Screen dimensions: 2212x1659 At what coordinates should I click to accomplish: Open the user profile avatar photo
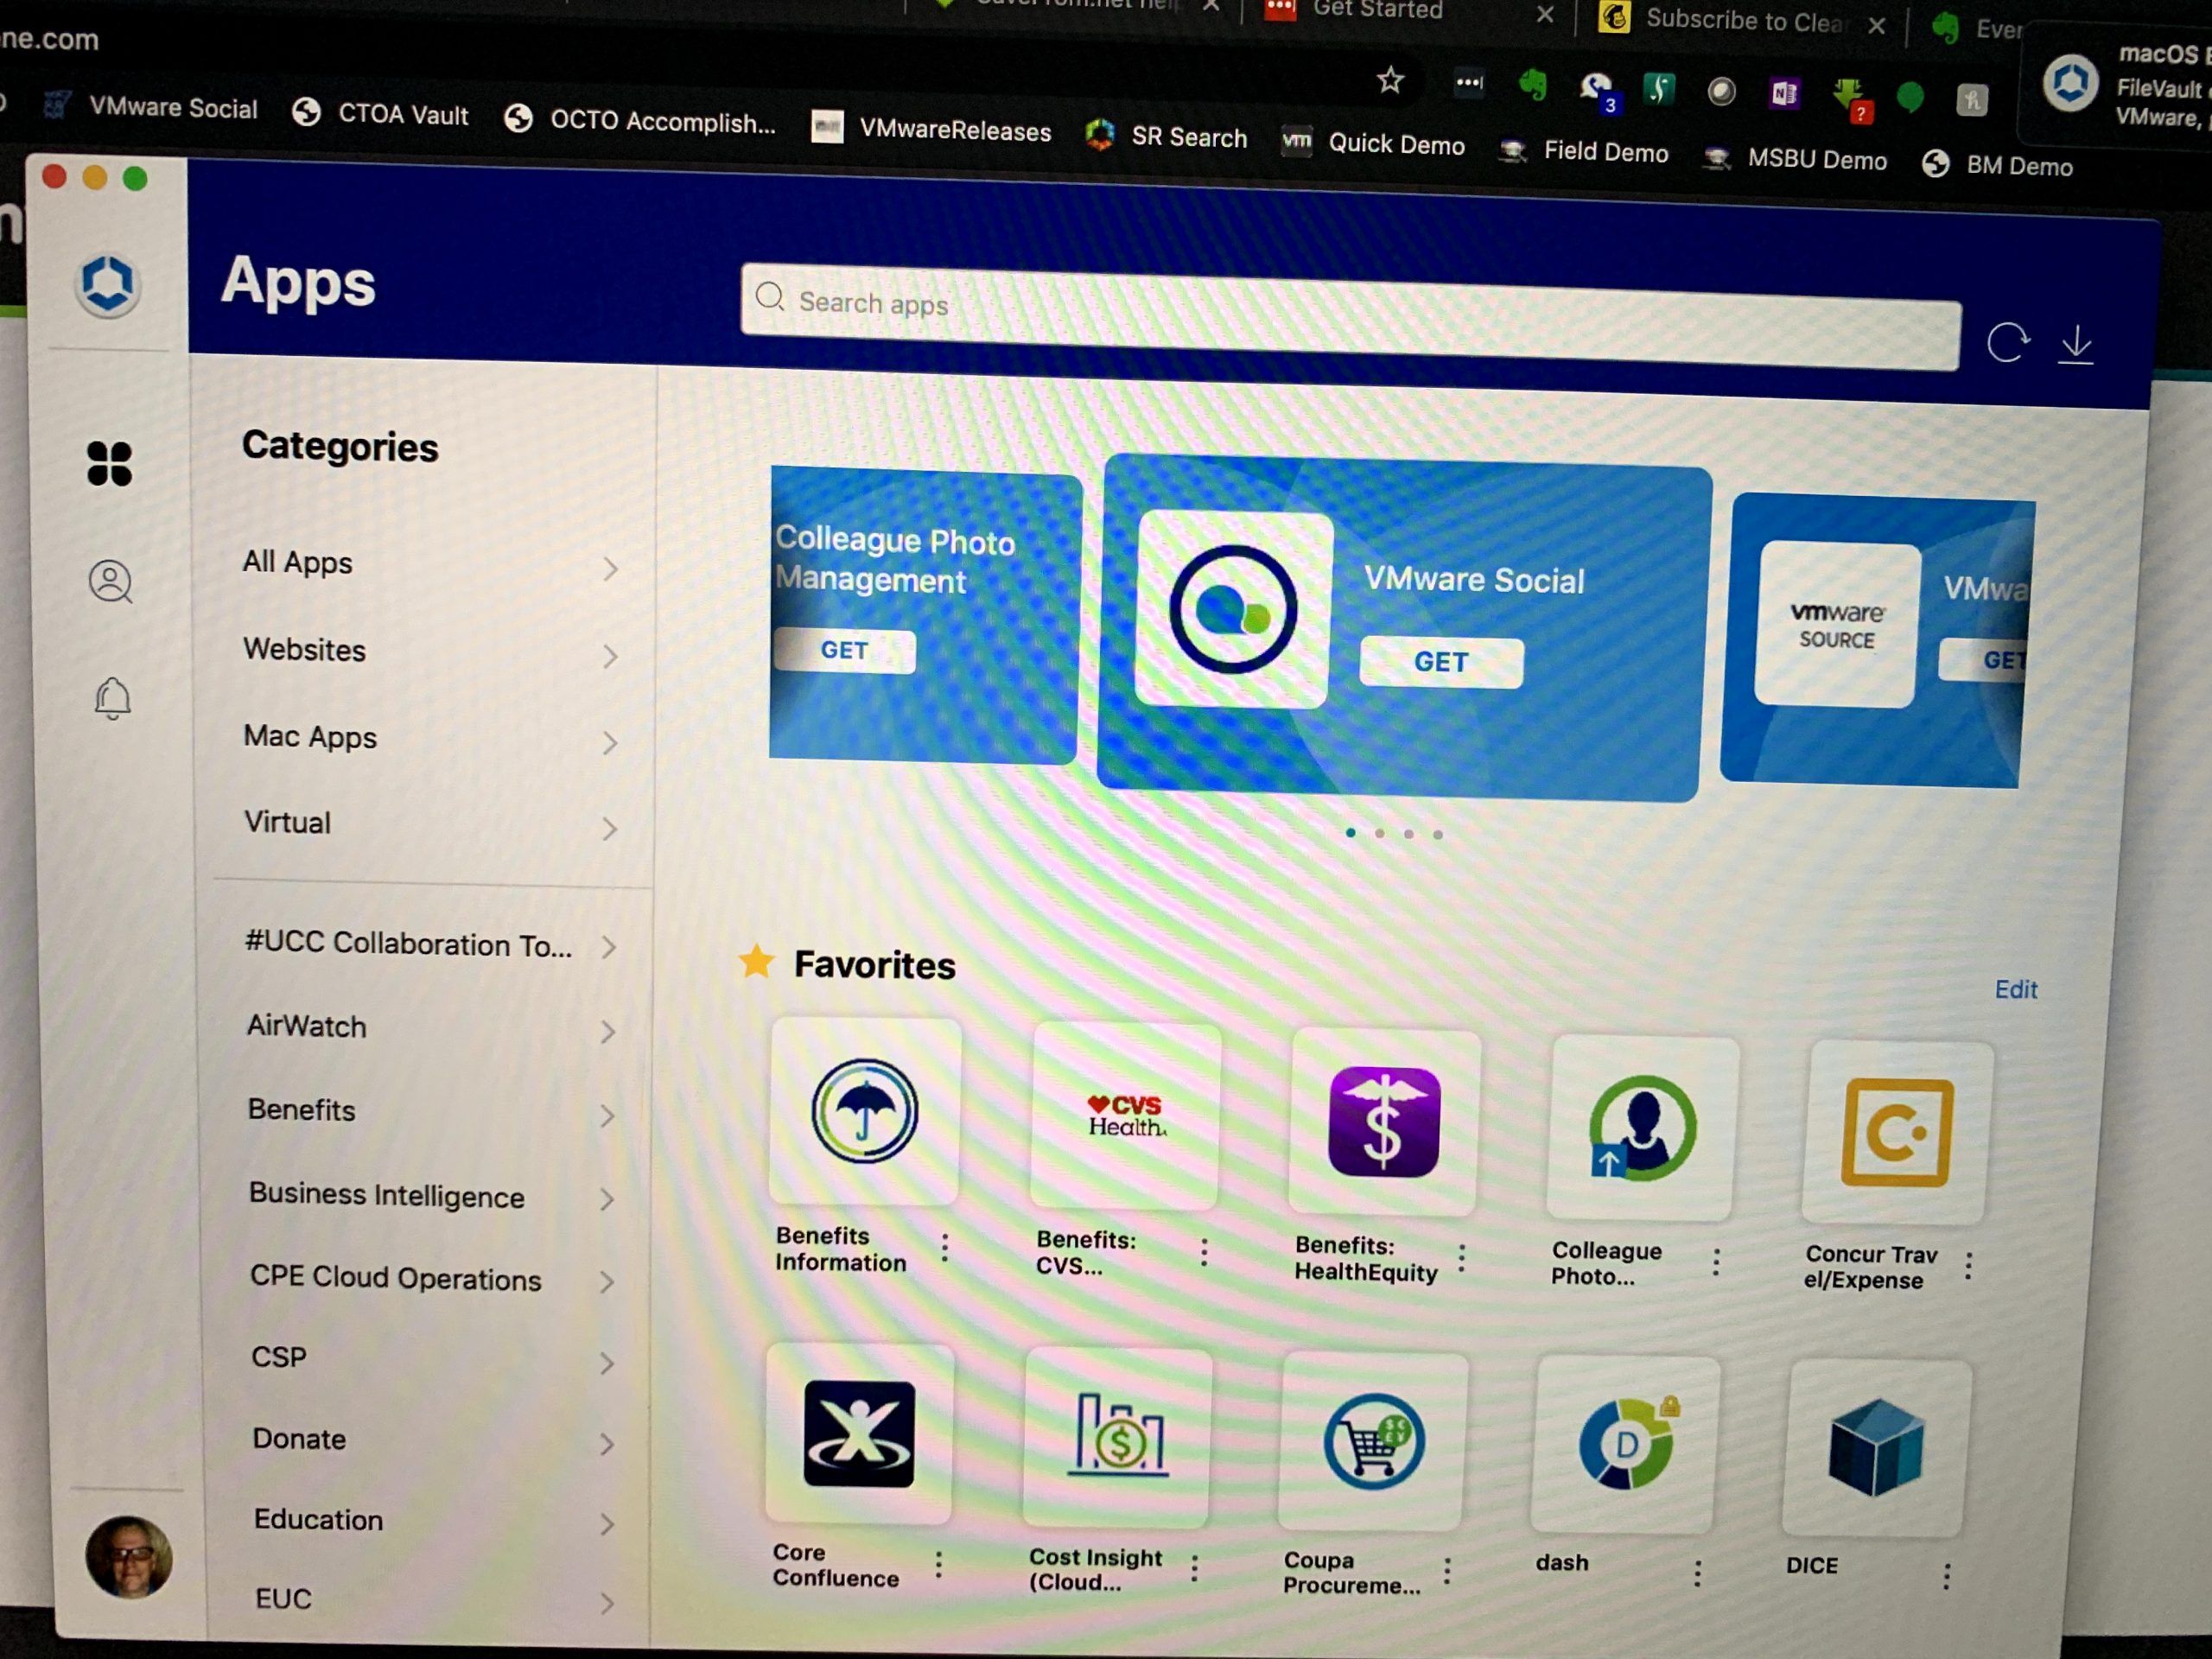129,1557
